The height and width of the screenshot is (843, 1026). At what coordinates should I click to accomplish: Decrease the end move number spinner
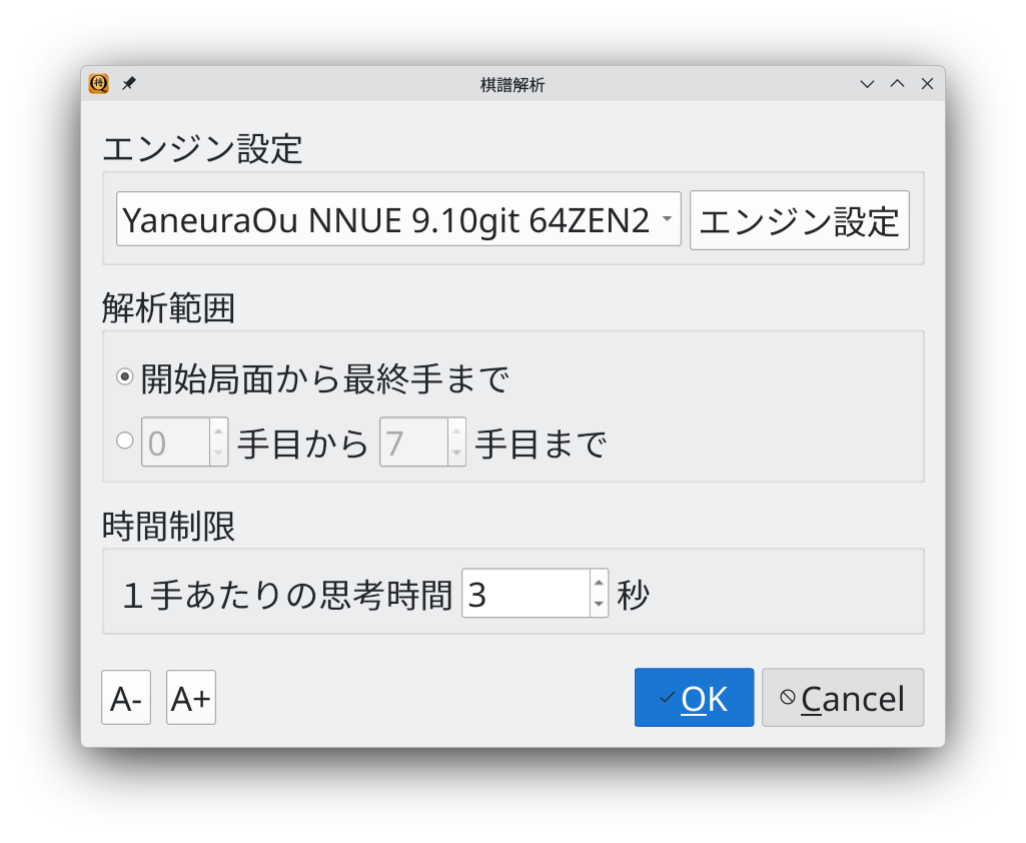[x=456, y=452]
